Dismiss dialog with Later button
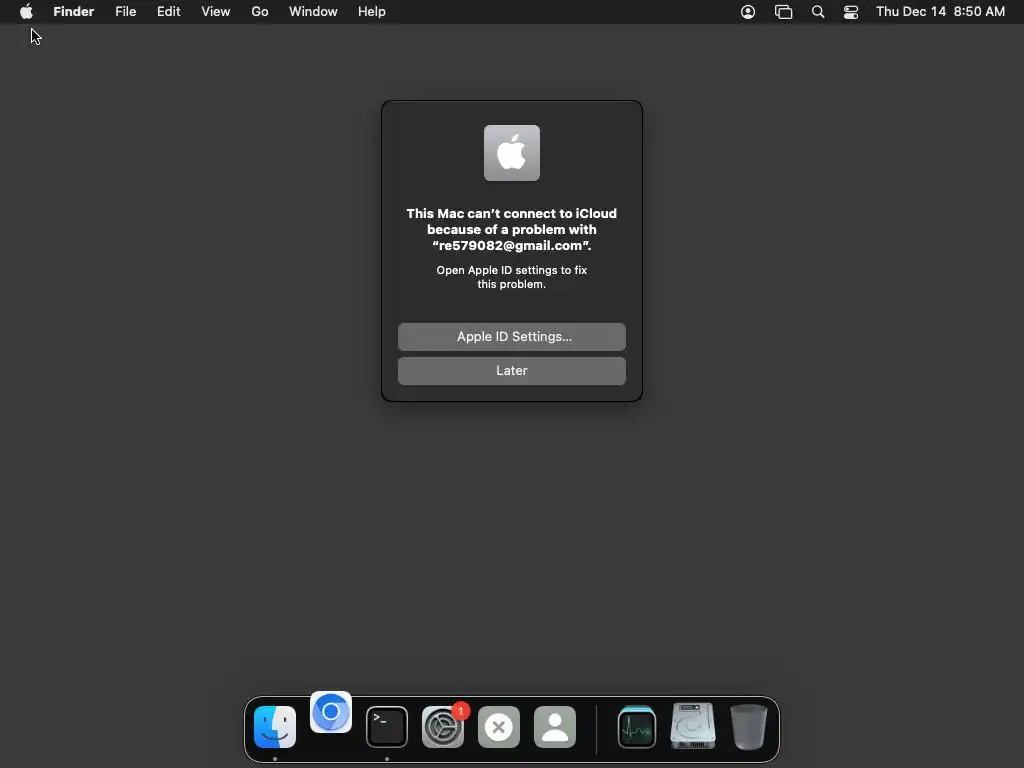This screenshot has width=1024, height=768. [x=512, y=370]
